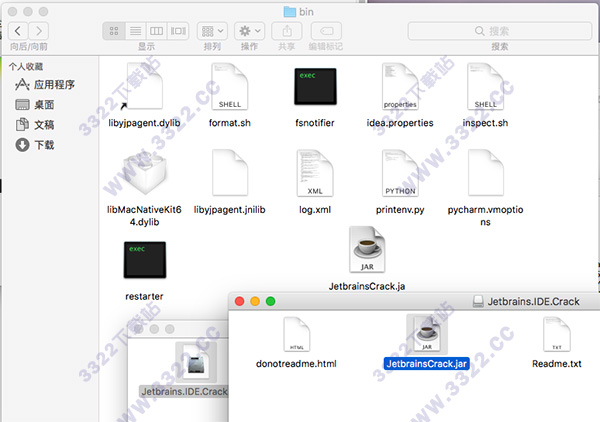Click the log.xml file name label
The height and width of the screenshot is (422, 600).
coord(315,210)
